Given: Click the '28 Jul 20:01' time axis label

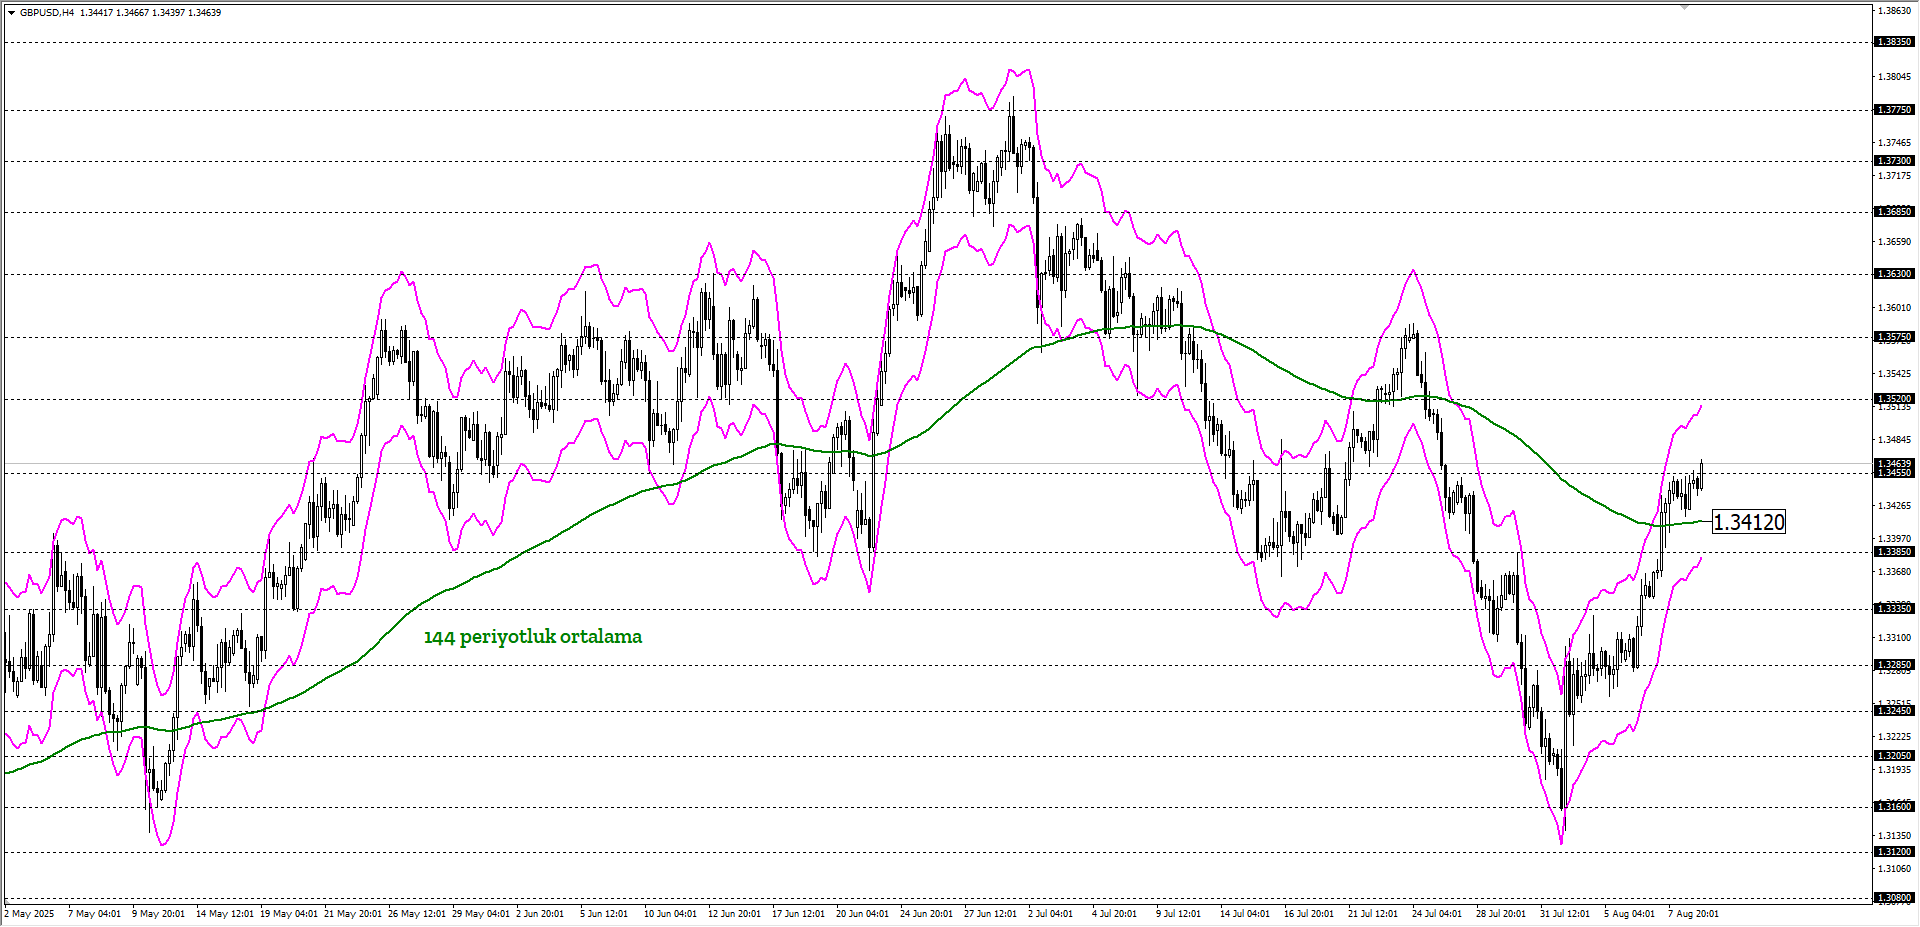Looking at the screenshot, I should tap(1501, 914).
